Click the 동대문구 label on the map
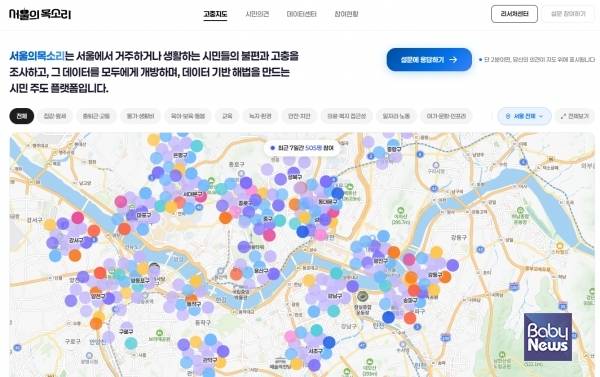 (328, 201)
